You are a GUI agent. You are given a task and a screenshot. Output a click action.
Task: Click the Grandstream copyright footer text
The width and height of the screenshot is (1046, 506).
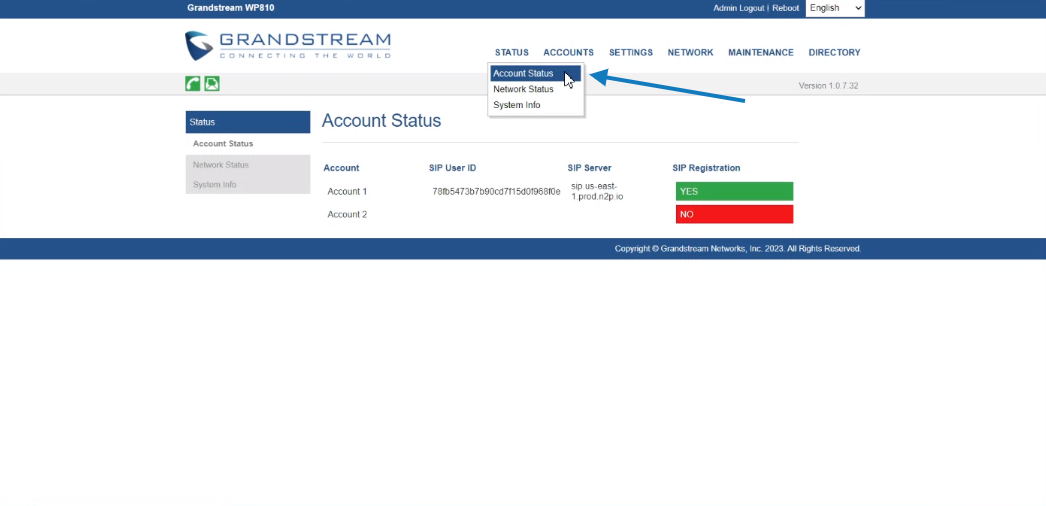click(738, 249)
